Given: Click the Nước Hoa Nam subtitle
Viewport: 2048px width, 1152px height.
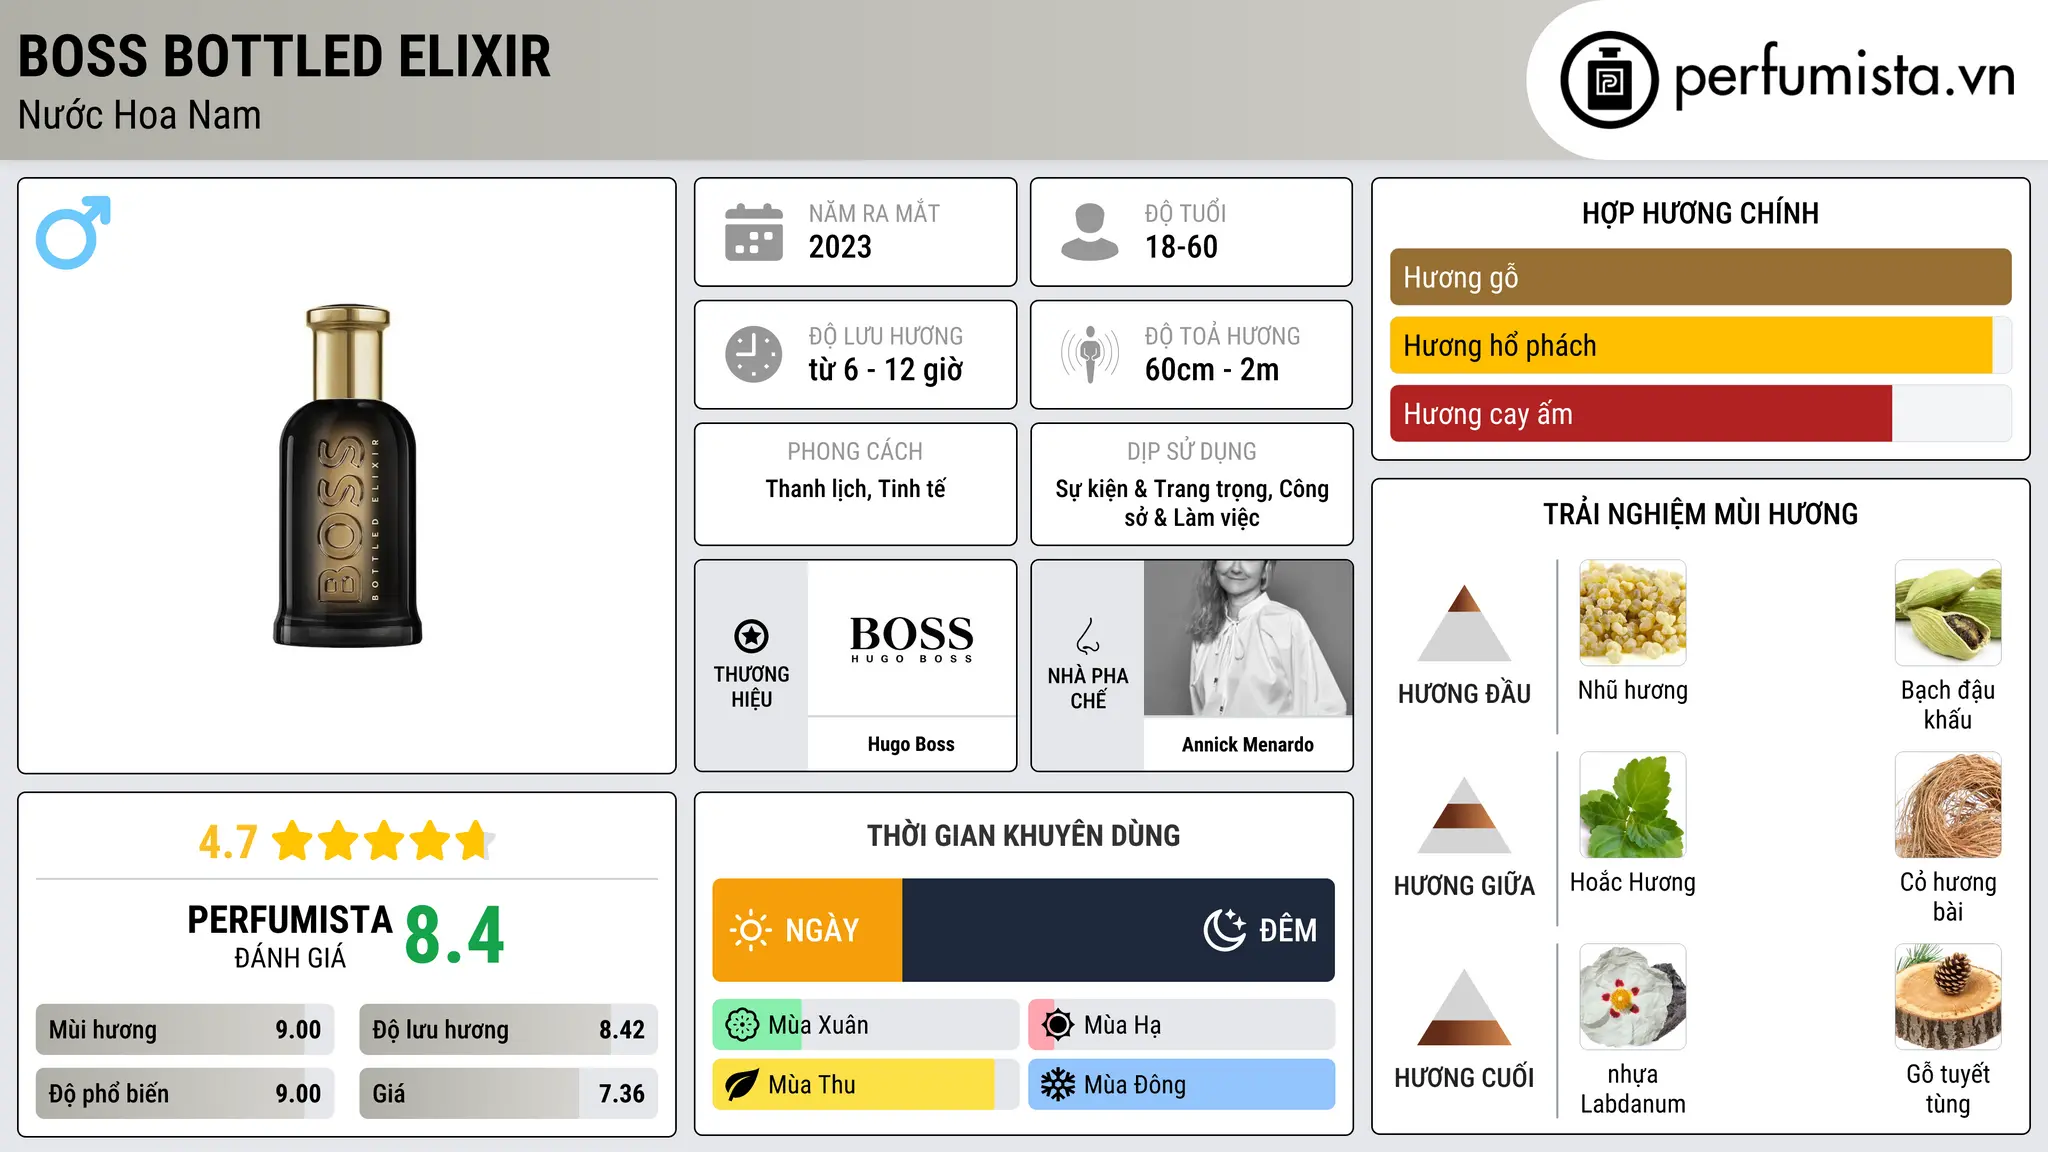Looking at the screenshot, I should (139, 115).
